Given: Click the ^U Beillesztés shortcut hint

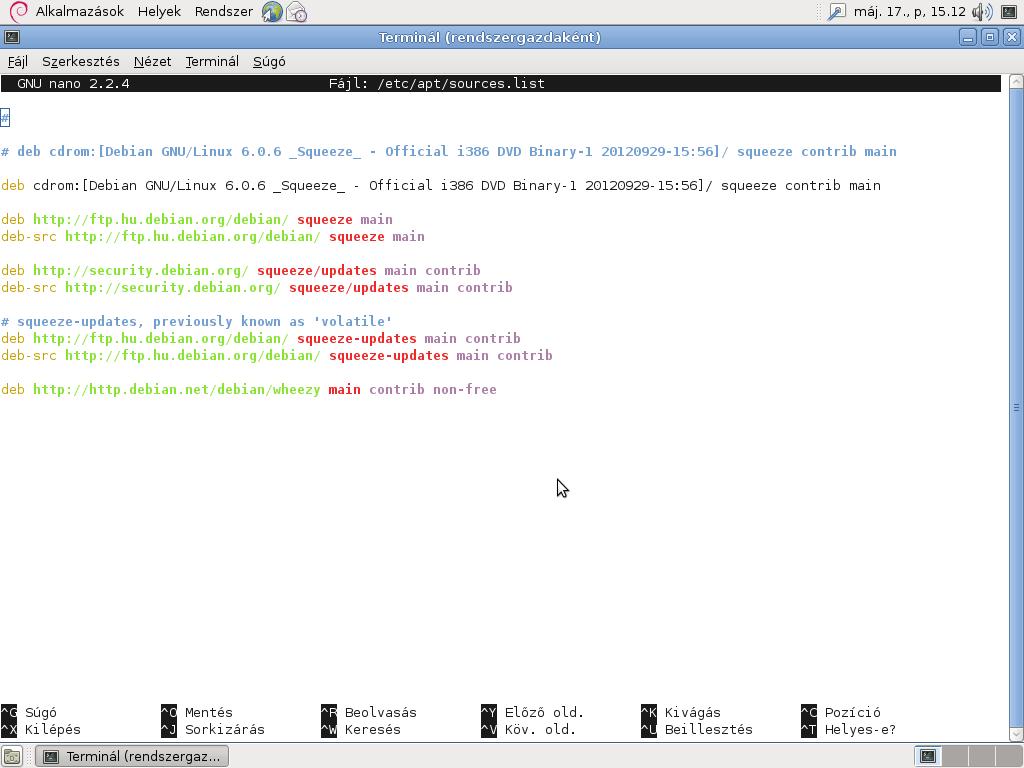Looking at the screenshot, I should (697, 729).
